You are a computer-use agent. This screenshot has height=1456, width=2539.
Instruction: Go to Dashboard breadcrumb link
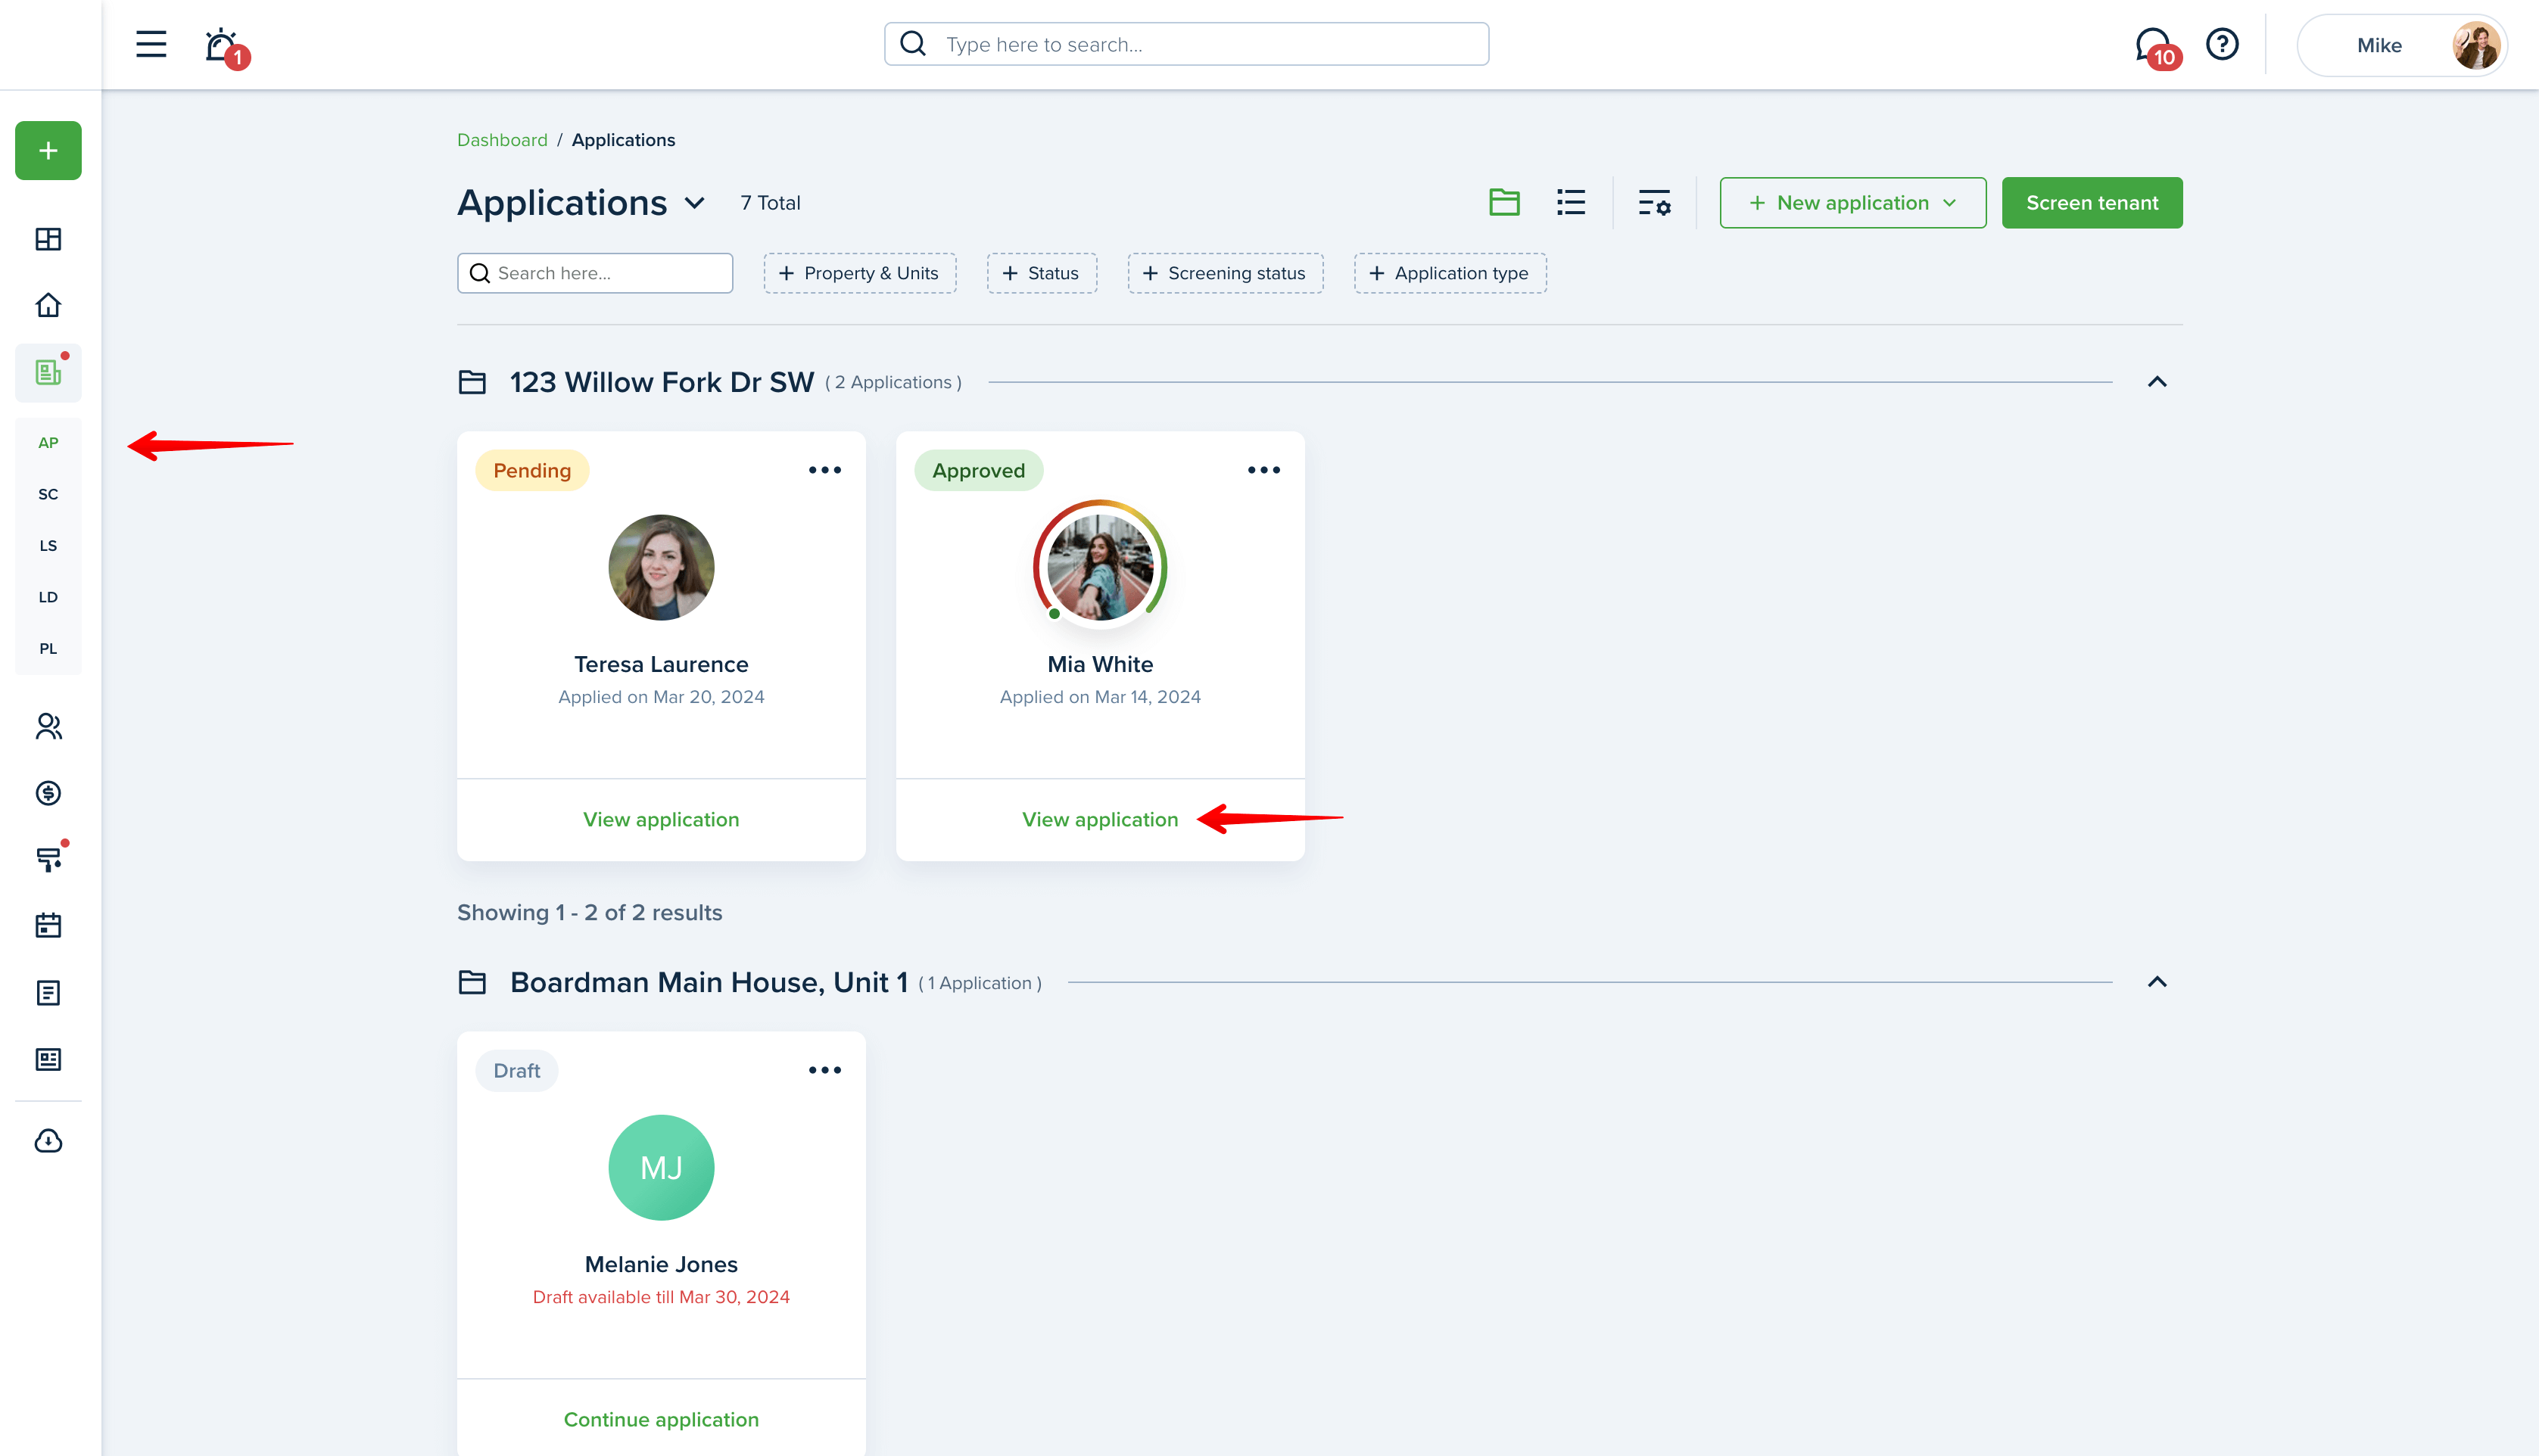502,140
